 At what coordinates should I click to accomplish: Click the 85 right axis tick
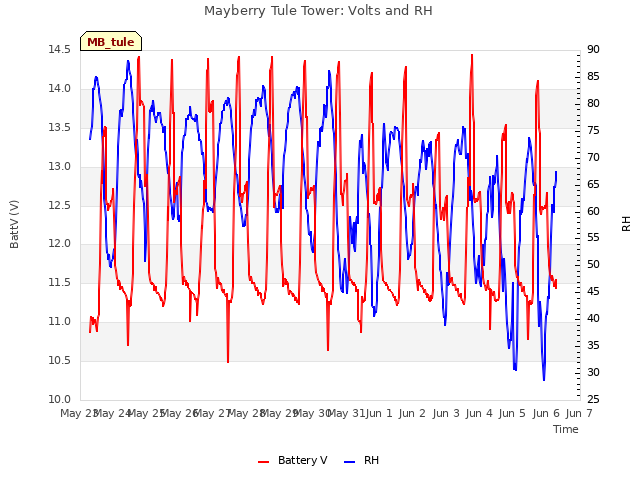point(593,77)
